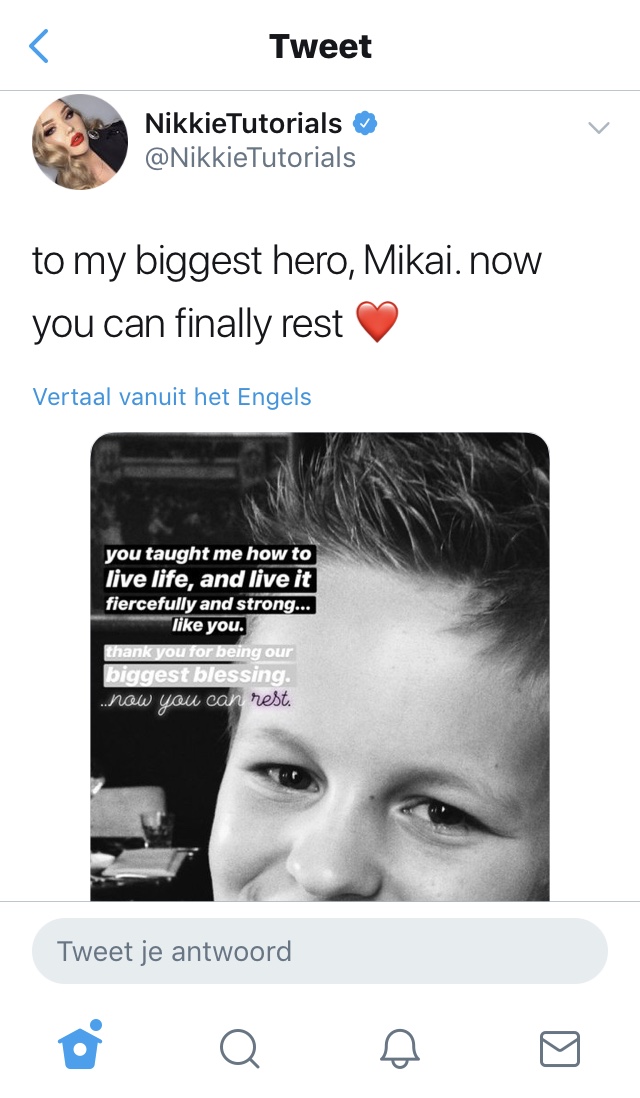Tap the 'live life, and live it' caption
This screenshot has height=1098, width=640.
pyautogui.click(x=209, y=579)
